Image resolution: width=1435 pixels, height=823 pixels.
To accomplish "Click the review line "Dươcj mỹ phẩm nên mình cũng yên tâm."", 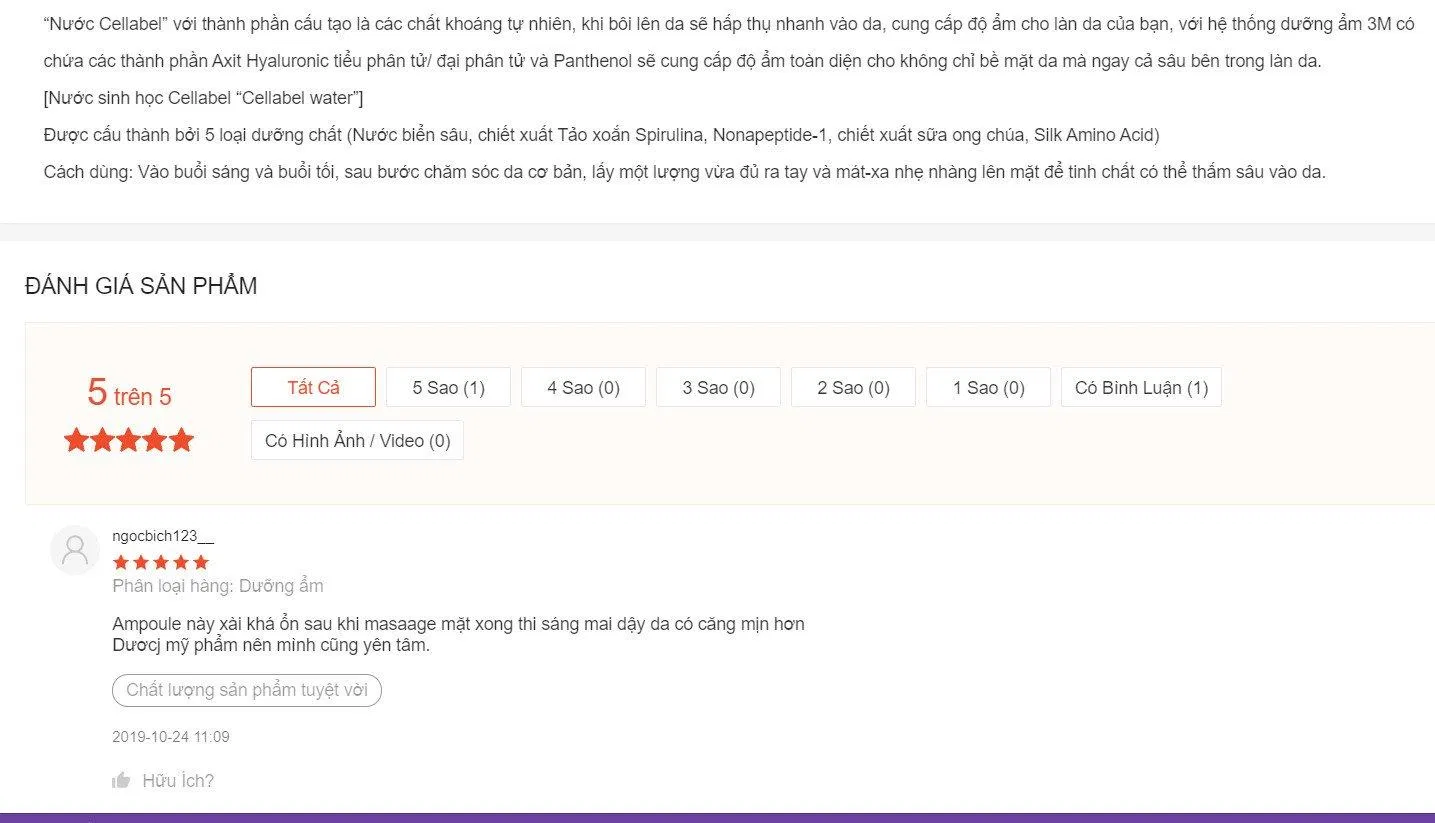I will (271, 645).
